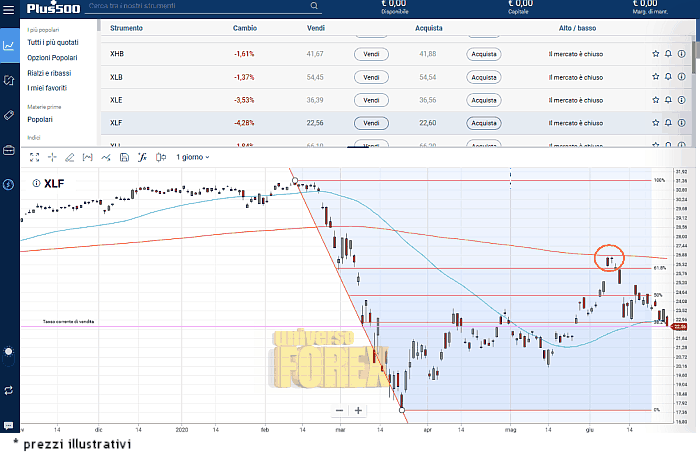Viewport: 700px width, 456px height.
Task: Set a price alert bell for XLF
Action: point(668,122)
